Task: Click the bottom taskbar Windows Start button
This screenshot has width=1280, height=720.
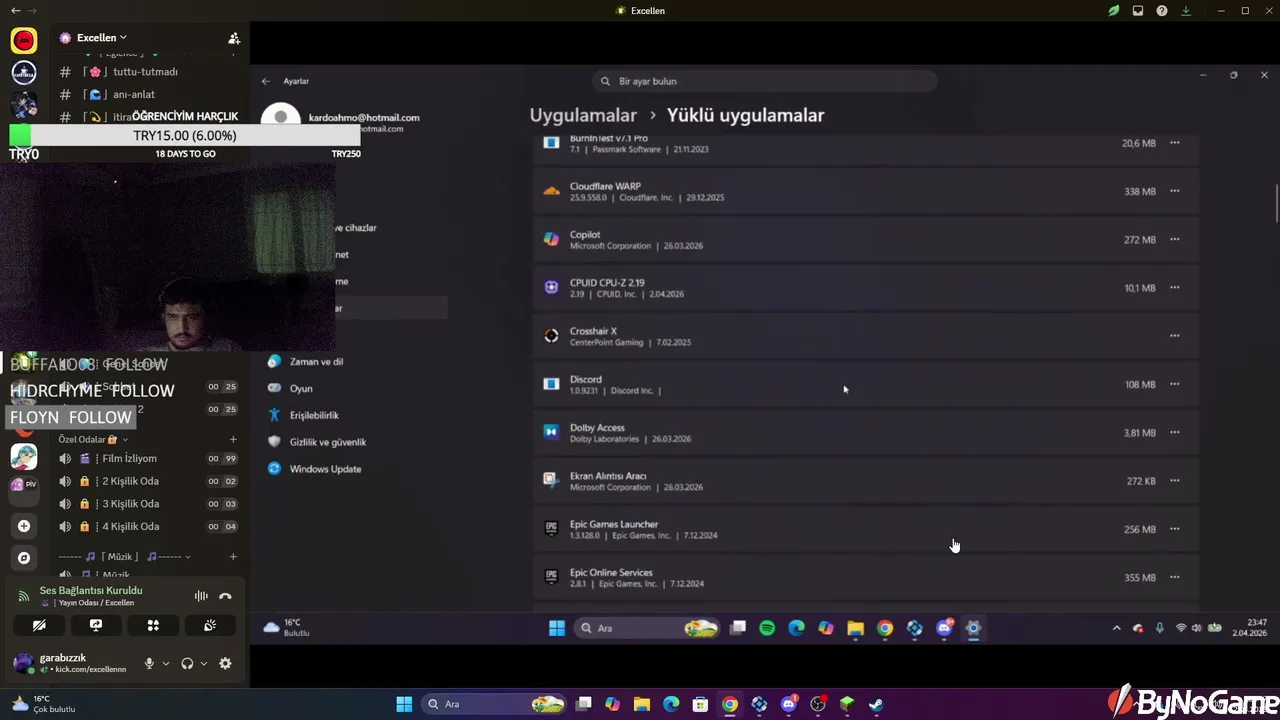Action: click(404, 704)
